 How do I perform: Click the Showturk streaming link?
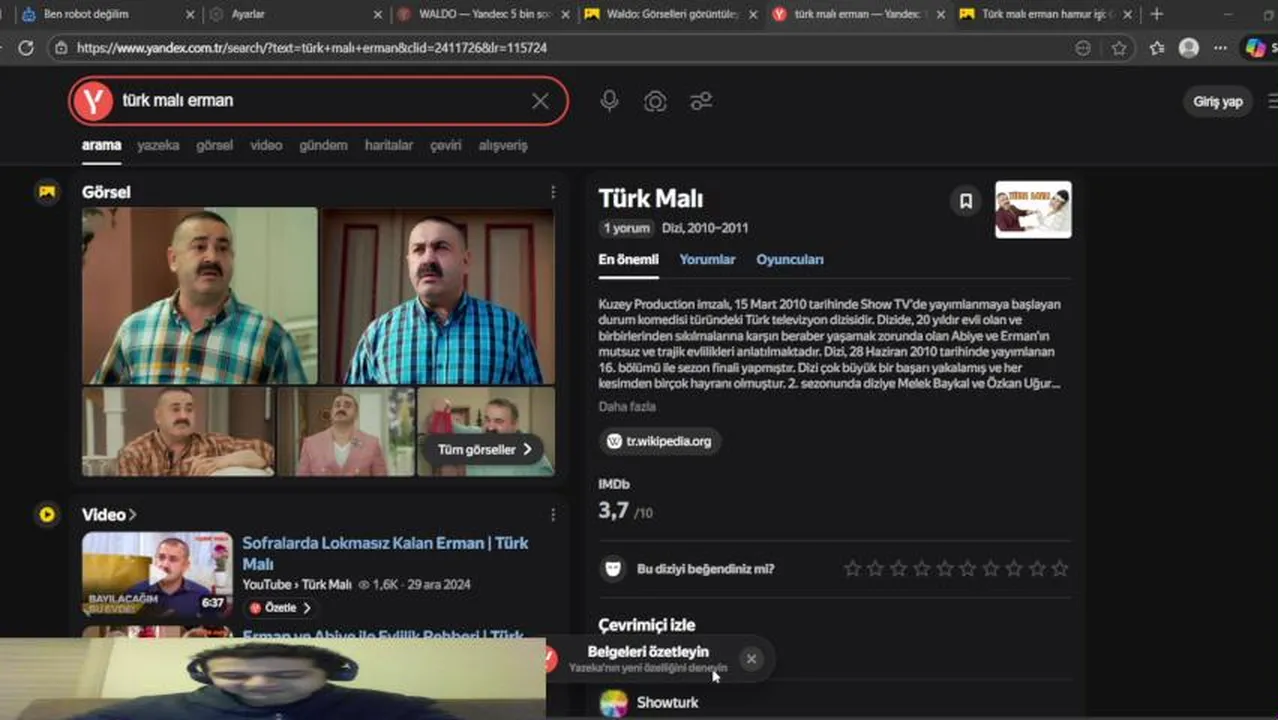click(667, 702)
